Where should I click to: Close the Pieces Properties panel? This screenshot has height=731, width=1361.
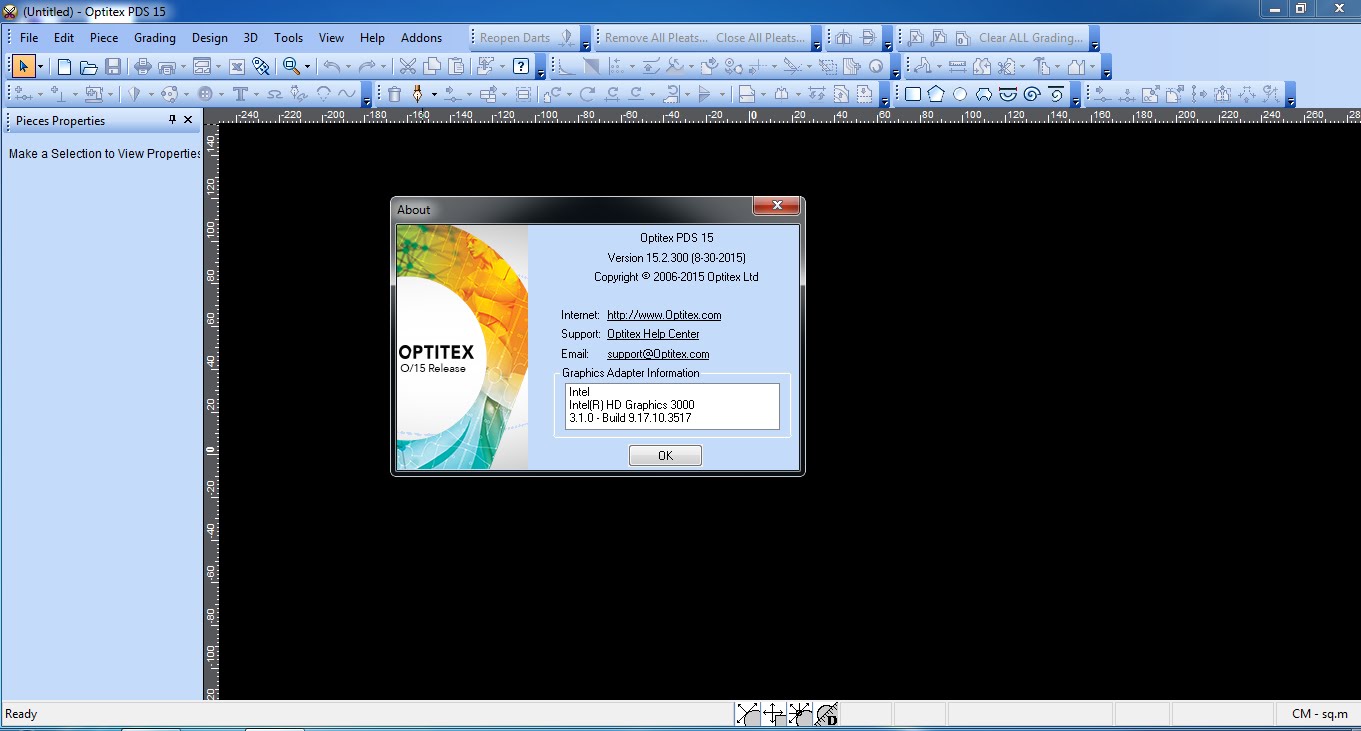click(x=188, y=120)
